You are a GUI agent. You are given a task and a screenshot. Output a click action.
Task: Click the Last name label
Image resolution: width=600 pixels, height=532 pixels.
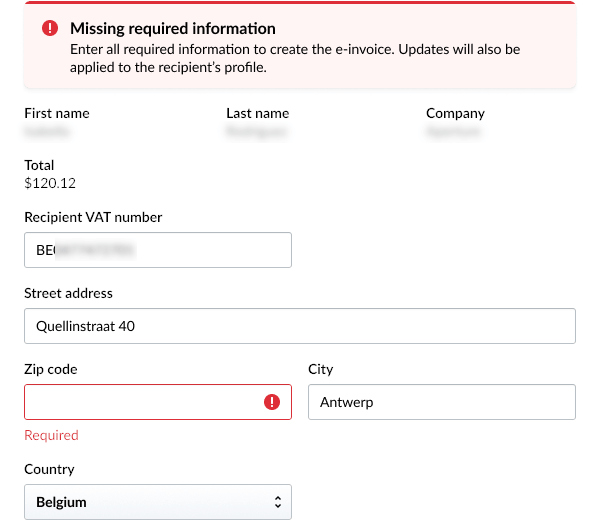point(257,113)
